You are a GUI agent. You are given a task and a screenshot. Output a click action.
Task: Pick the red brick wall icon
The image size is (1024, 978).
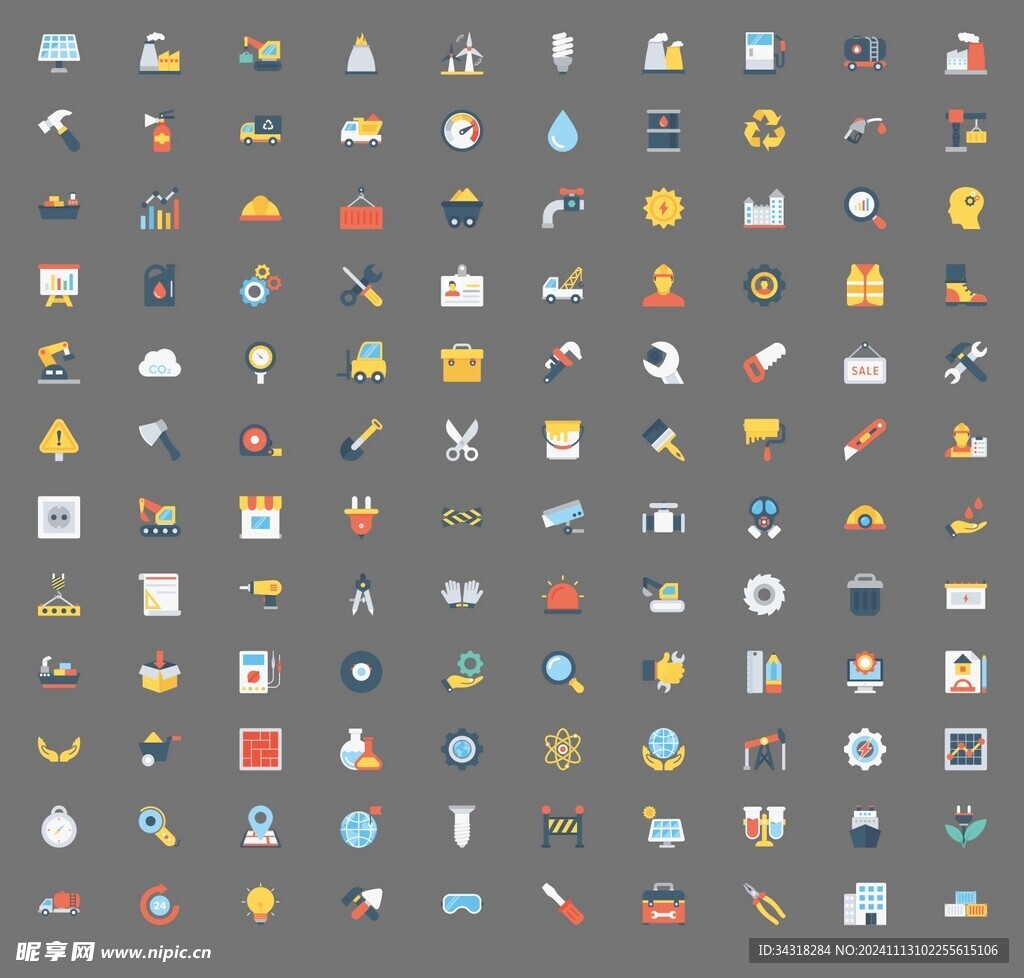click(x=261, y=748)
